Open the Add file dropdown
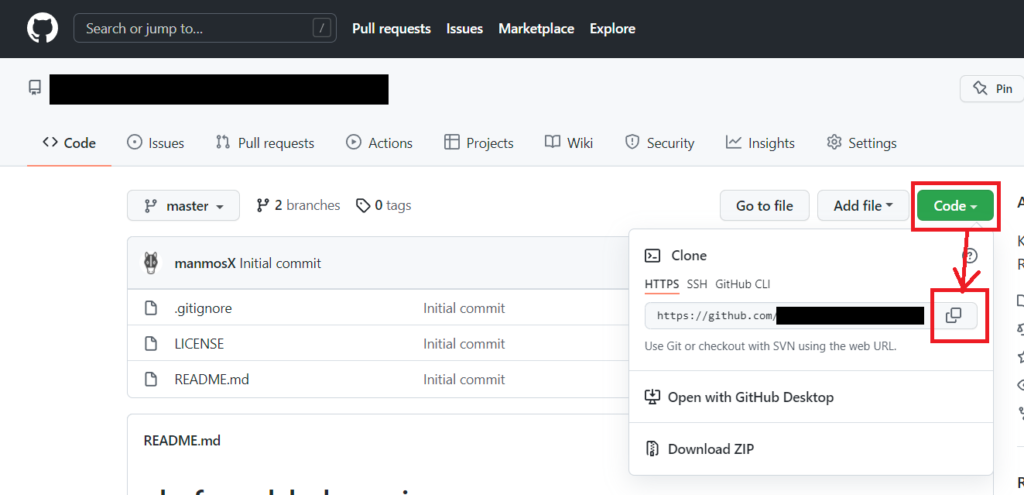 pos(862,206)
